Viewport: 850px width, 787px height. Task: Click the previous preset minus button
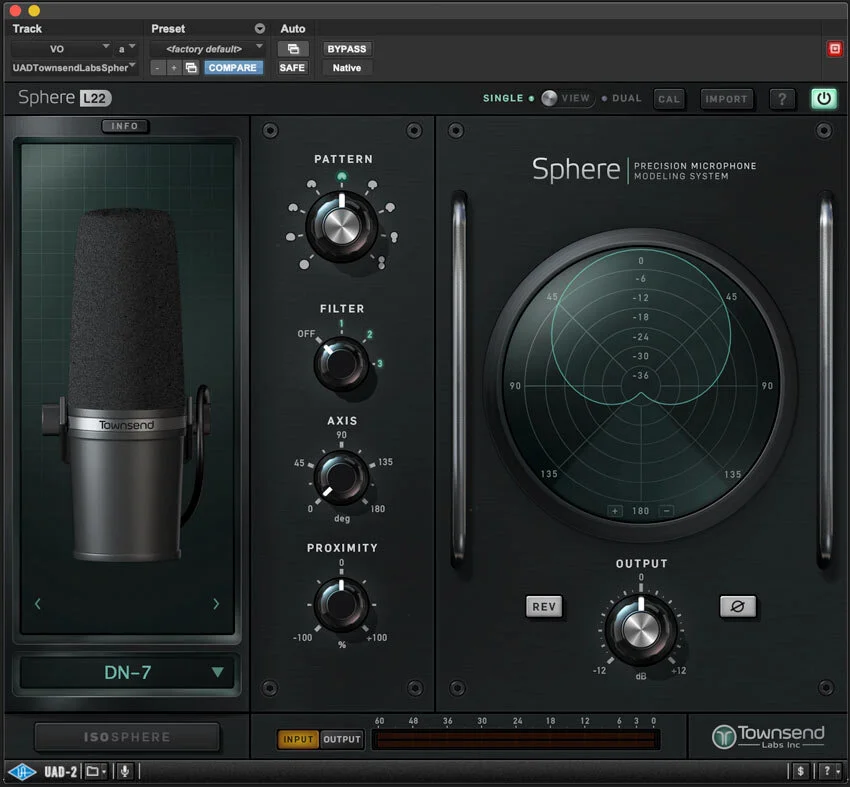click(x=157, y=68)
